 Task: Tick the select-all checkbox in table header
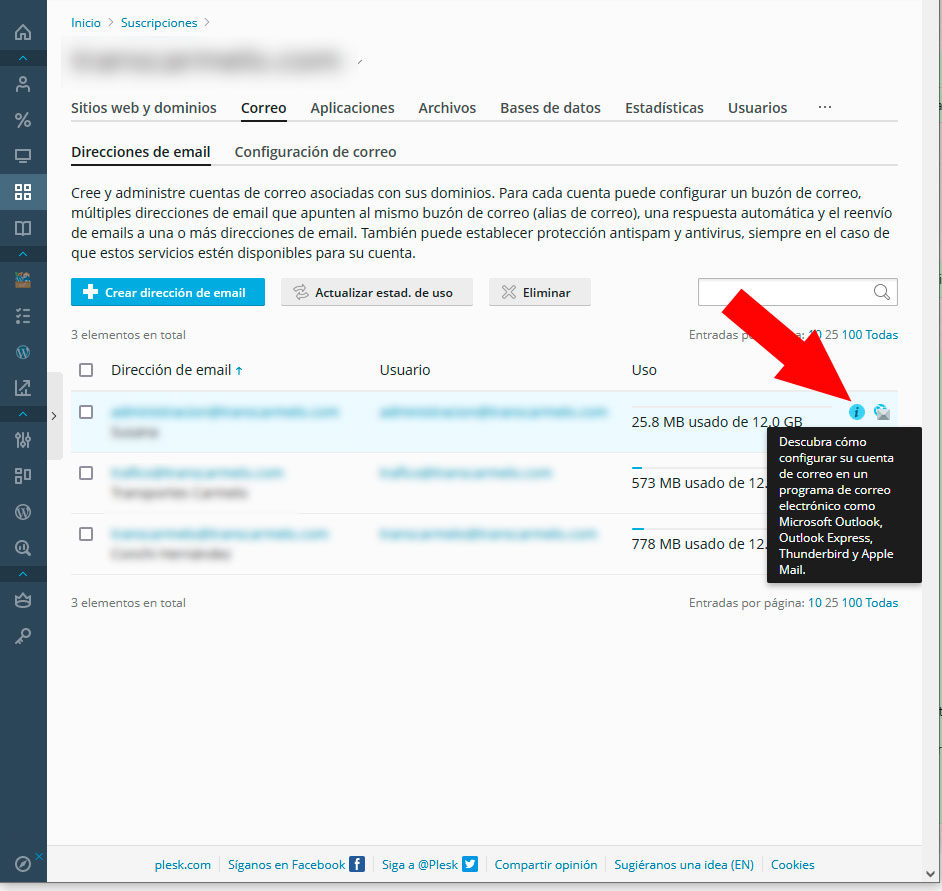point(86,369)
